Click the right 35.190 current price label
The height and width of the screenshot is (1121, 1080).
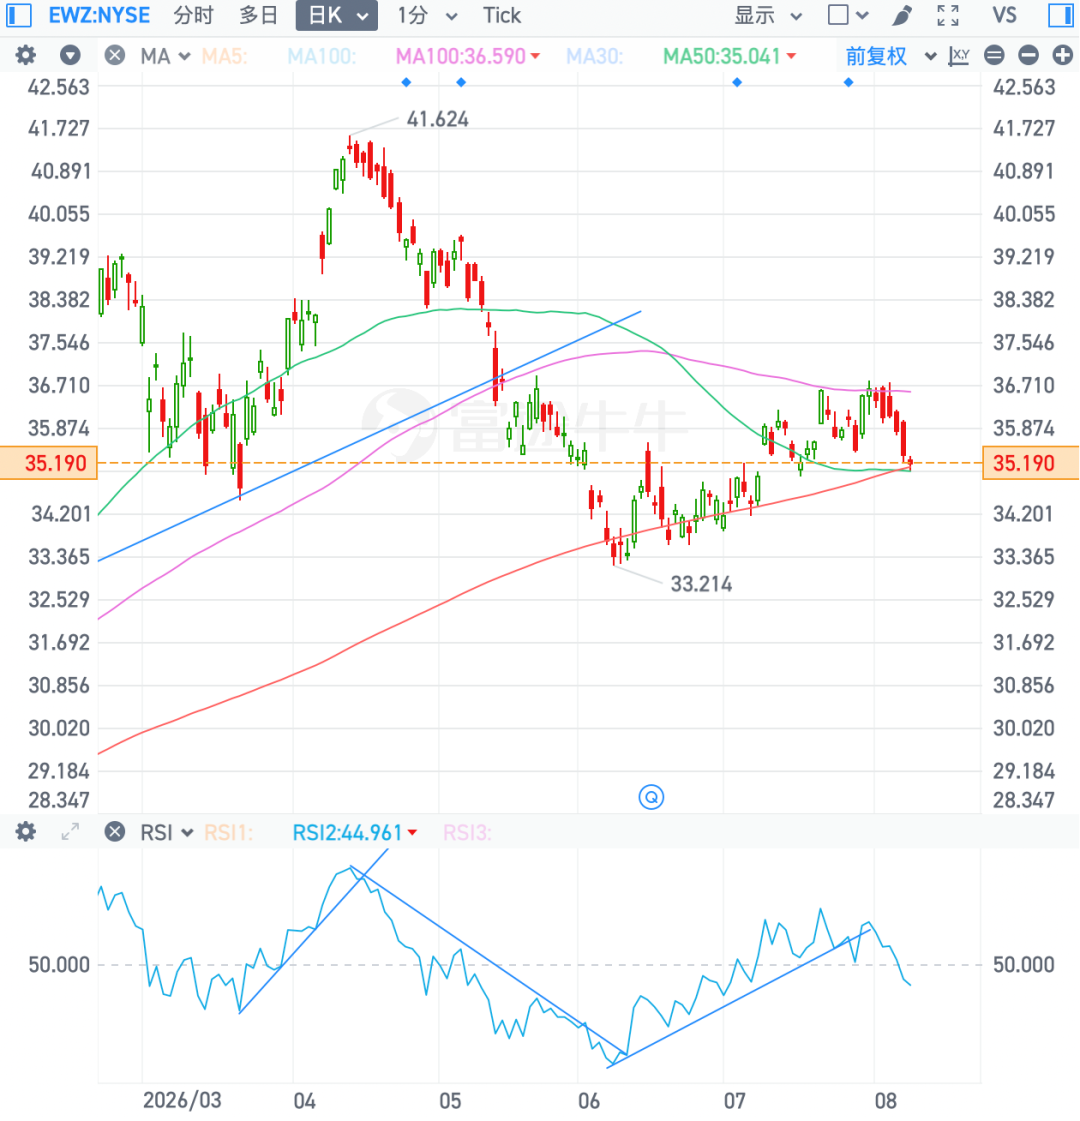1031,463
